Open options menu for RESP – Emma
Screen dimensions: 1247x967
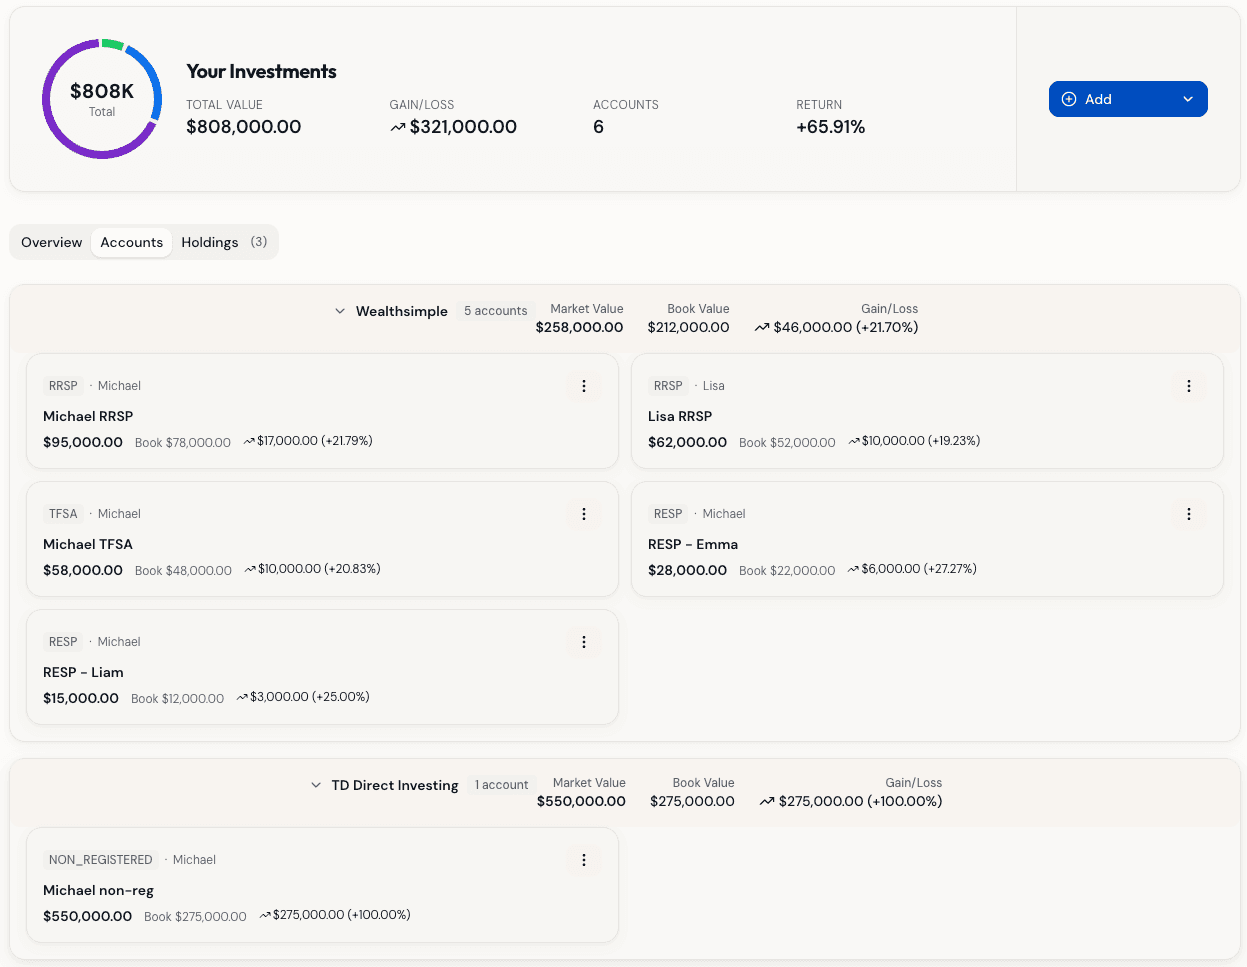(x=1188, y=514)
